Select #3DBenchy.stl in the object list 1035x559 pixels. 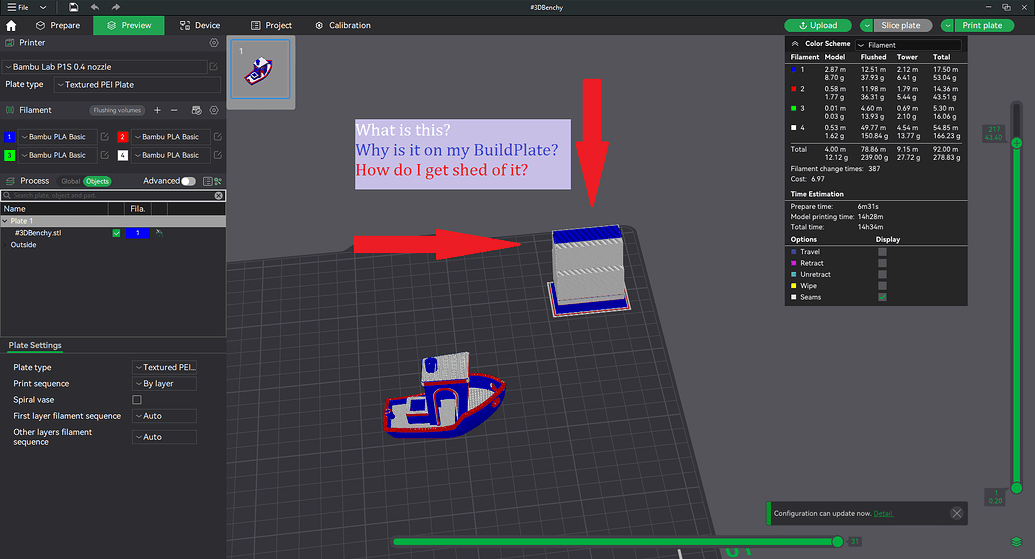tap(38, 233)
